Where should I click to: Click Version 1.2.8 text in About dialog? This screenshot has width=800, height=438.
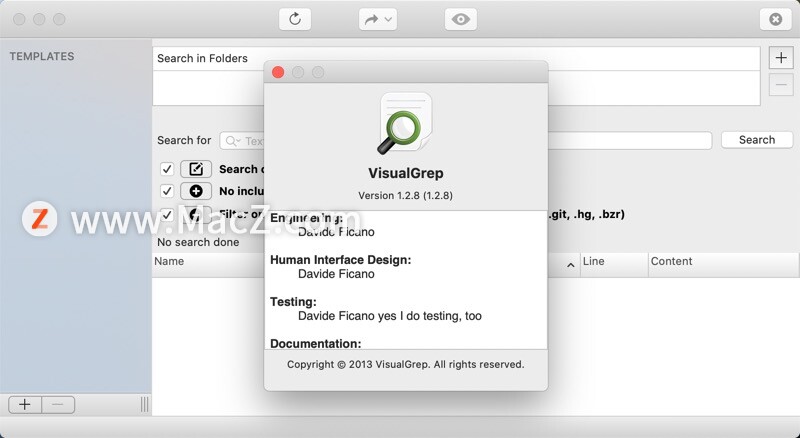click(x=406, y=196)
